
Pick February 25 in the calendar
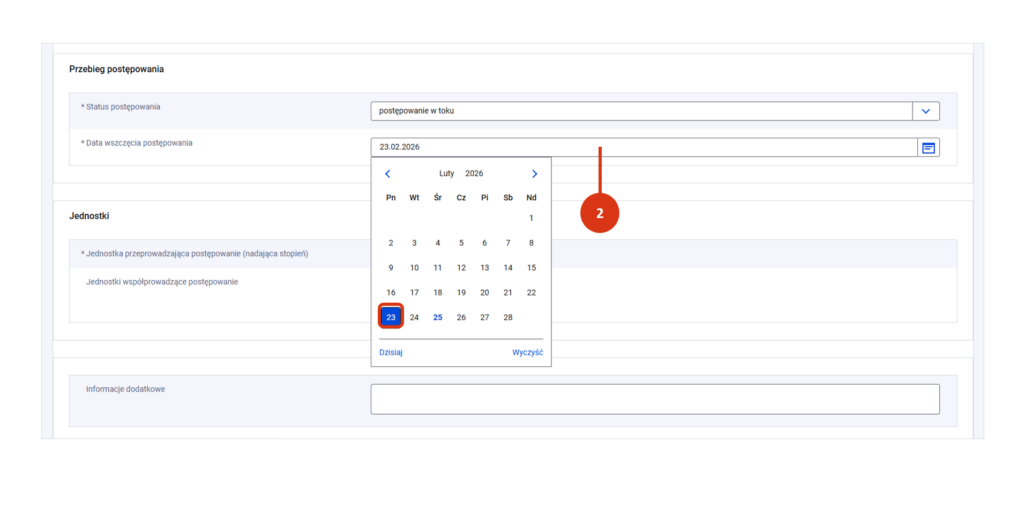click(437, 317)
